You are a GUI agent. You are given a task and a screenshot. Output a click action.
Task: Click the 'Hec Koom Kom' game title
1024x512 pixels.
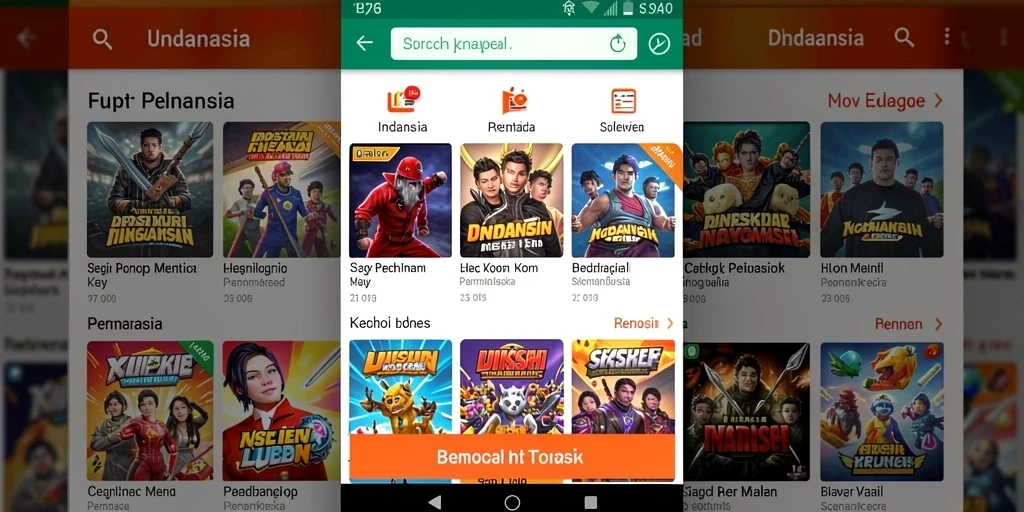tap(499, 268)
